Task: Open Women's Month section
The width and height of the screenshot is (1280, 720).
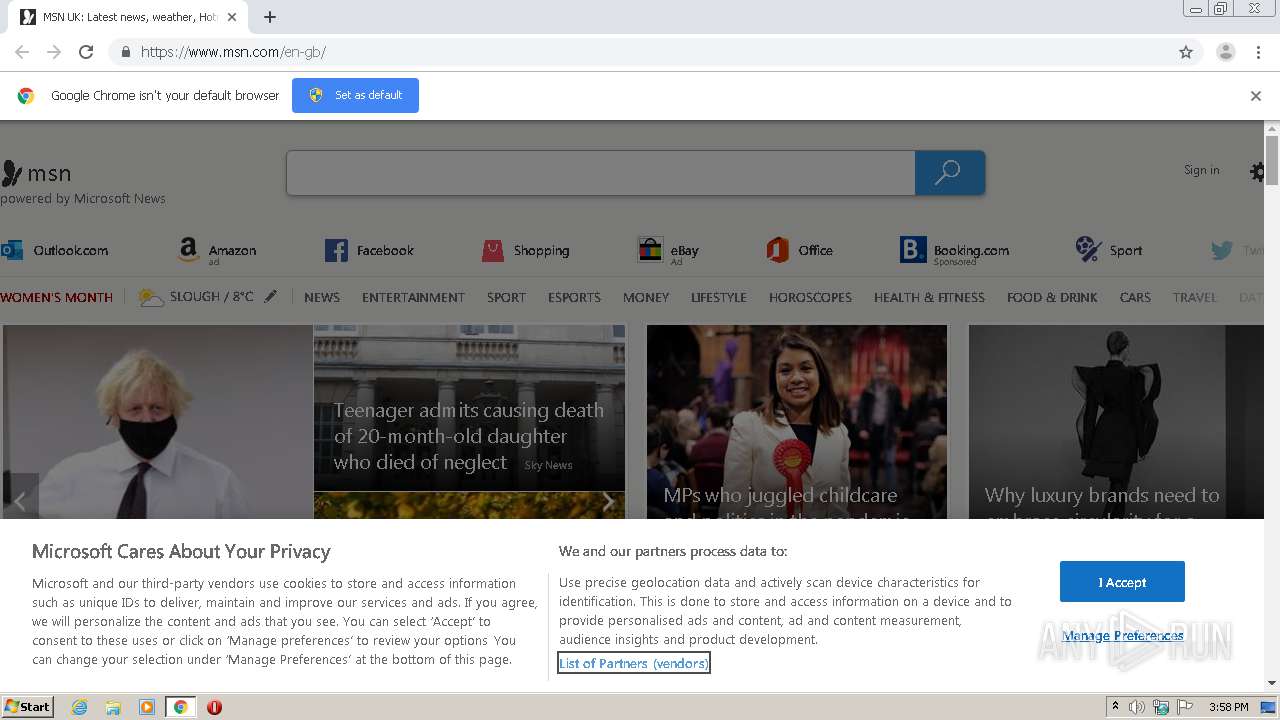Action: click(x=57, y=297)
